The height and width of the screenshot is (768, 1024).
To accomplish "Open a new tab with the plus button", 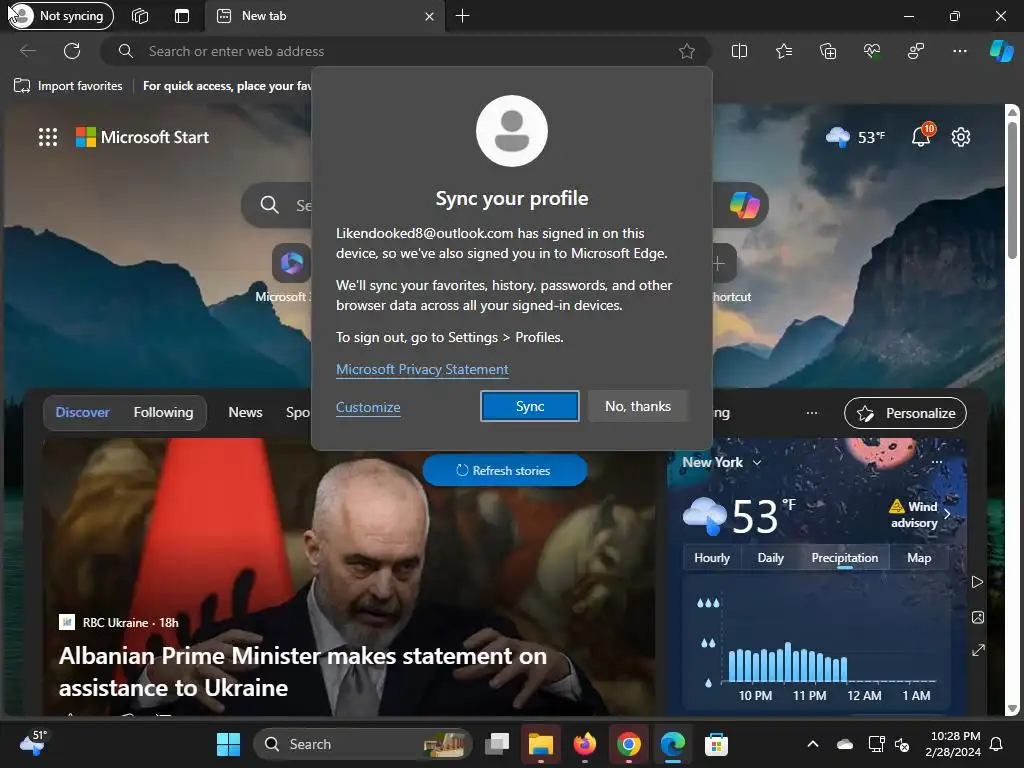I will click(x=462, y=16).
